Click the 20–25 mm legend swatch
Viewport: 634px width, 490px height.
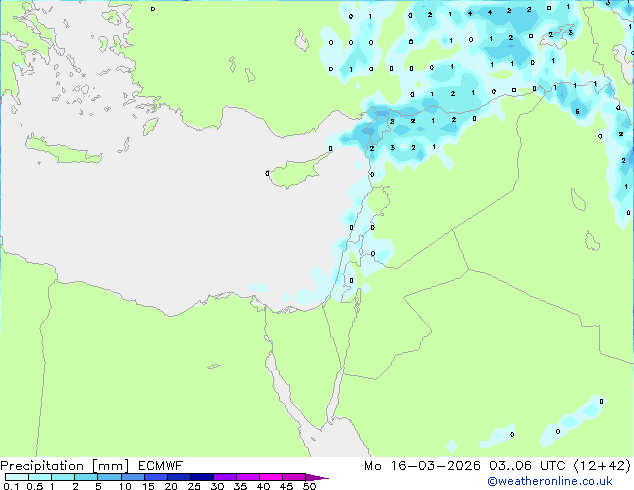pyautogui.click(x=178, y=477)
